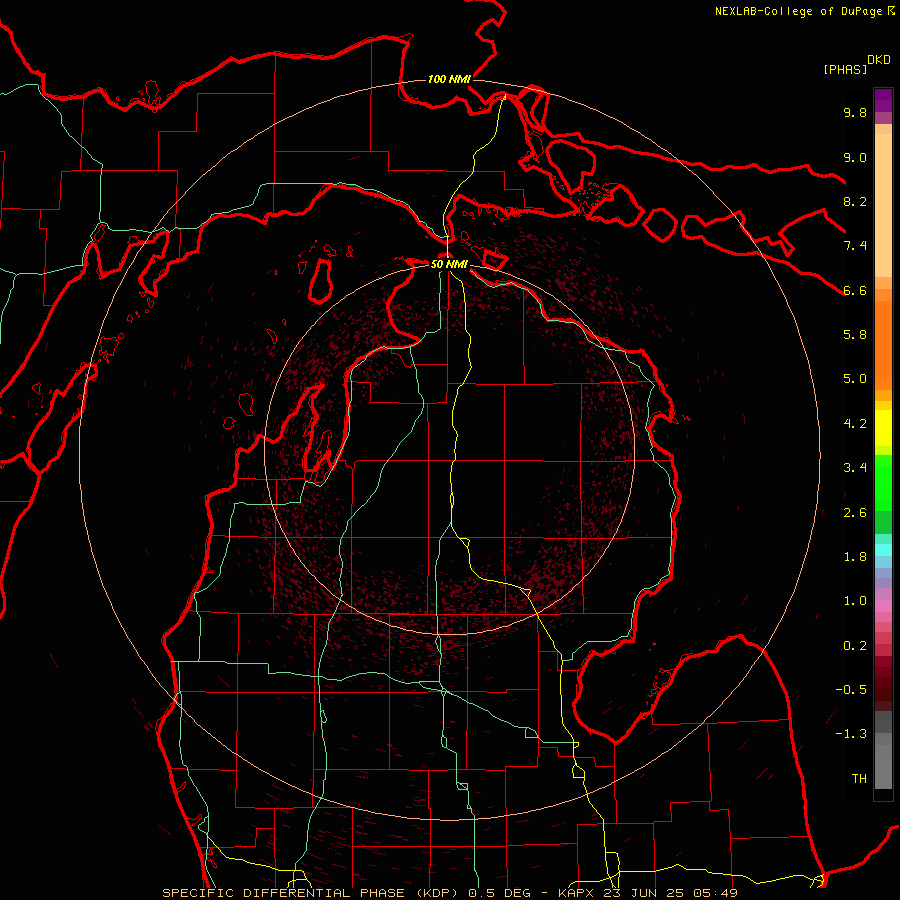This screenshot has height=900, width=900.
Task: Click the 2.6 scale value
Action: (x=855, y=513)
